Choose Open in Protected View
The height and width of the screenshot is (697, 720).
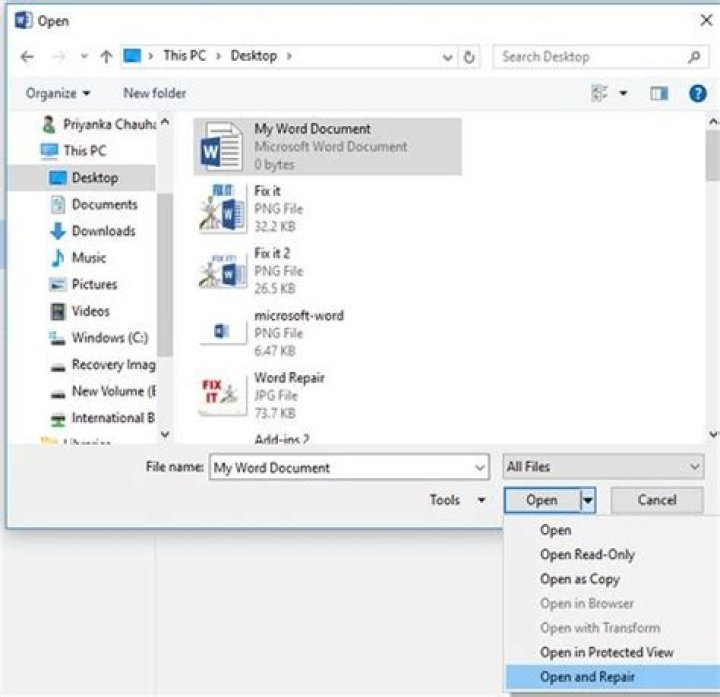pyautogui.click(x=607, y=652)
